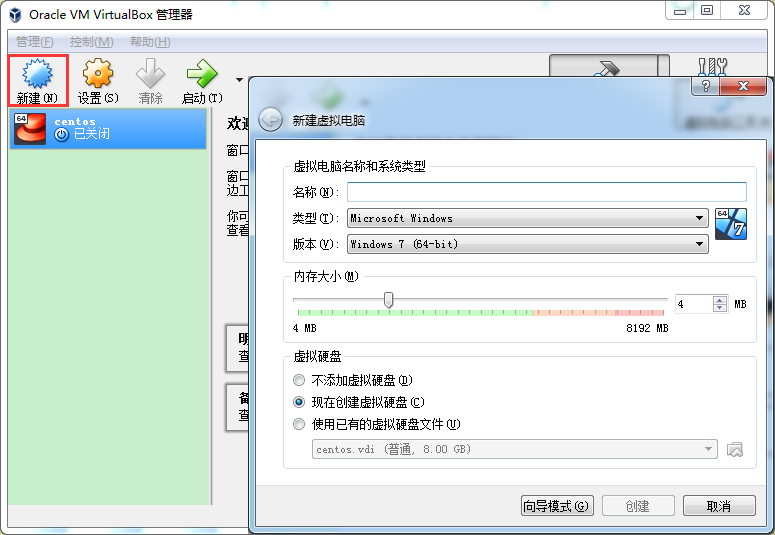Viewport: 775px width, 535px height.
Task: Click the 创建 create button
Action: (x=638, y=506)
